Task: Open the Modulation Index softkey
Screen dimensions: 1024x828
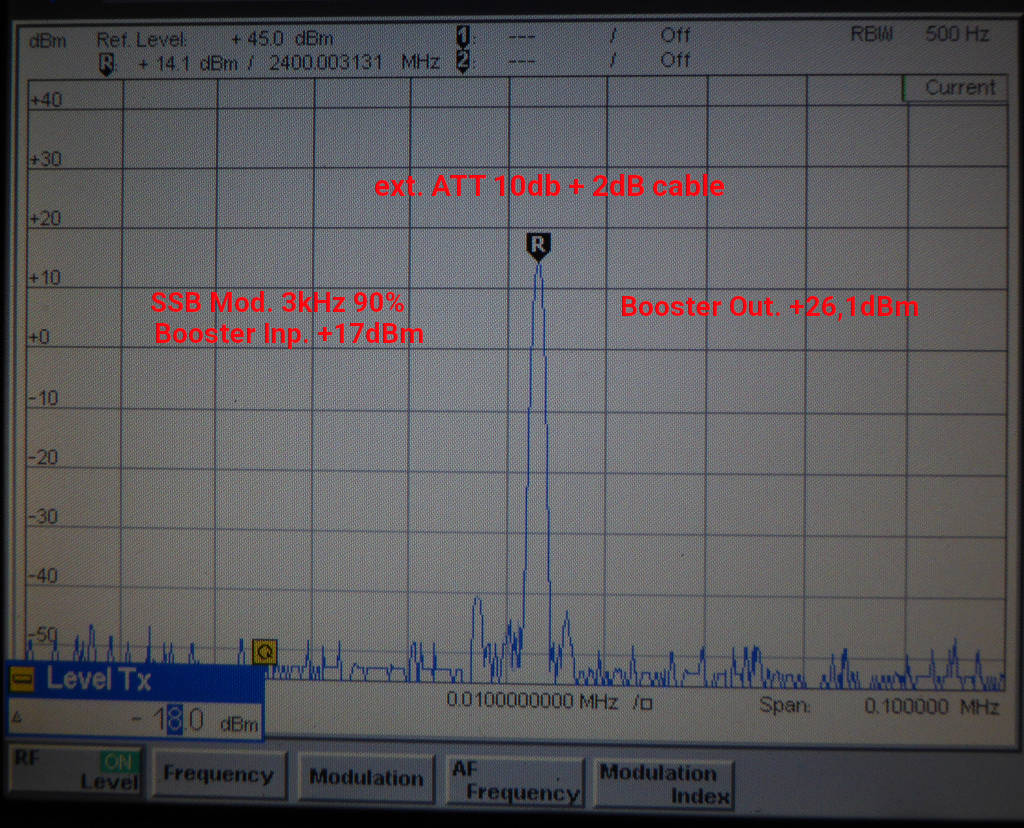Action: 664,784
